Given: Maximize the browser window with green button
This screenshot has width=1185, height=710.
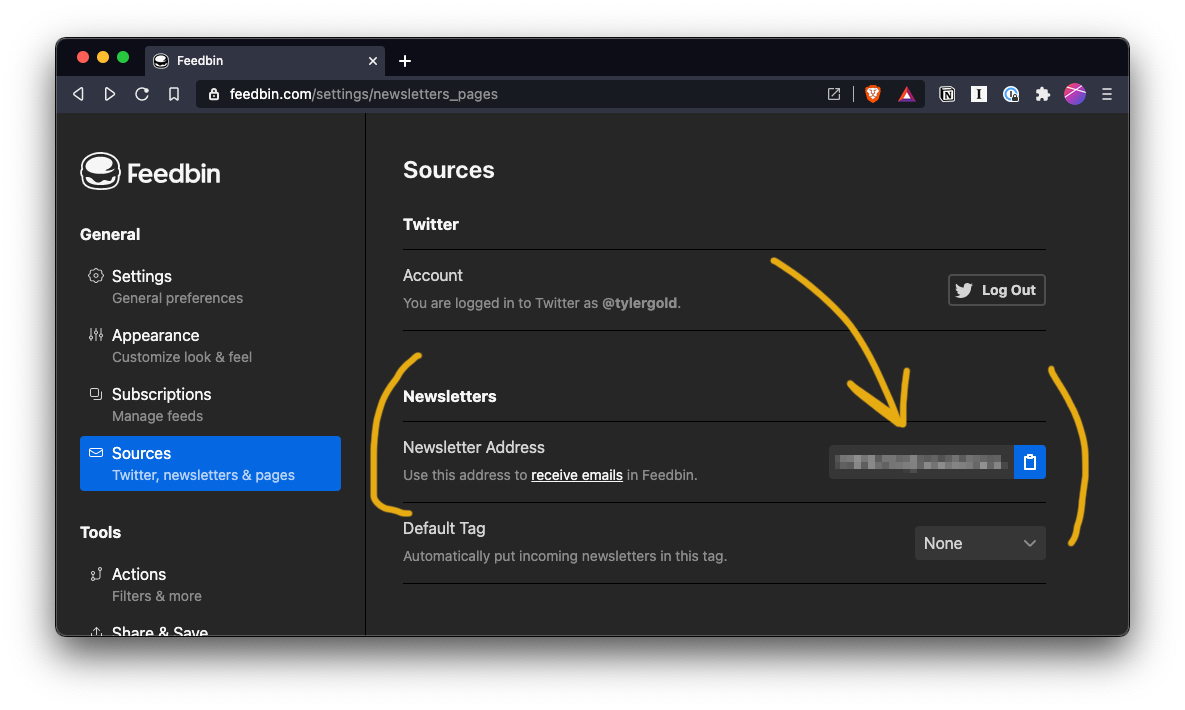Looking at the screenshot, I should [x=123, y=57].
